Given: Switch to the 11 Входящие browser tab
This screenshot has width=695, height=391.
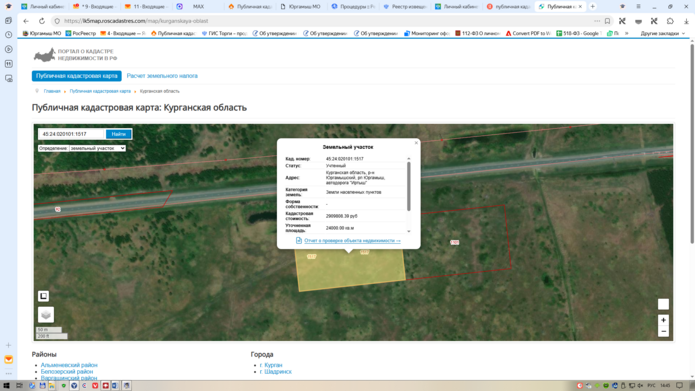Looking at the screenshot, I should pos(146,6).
